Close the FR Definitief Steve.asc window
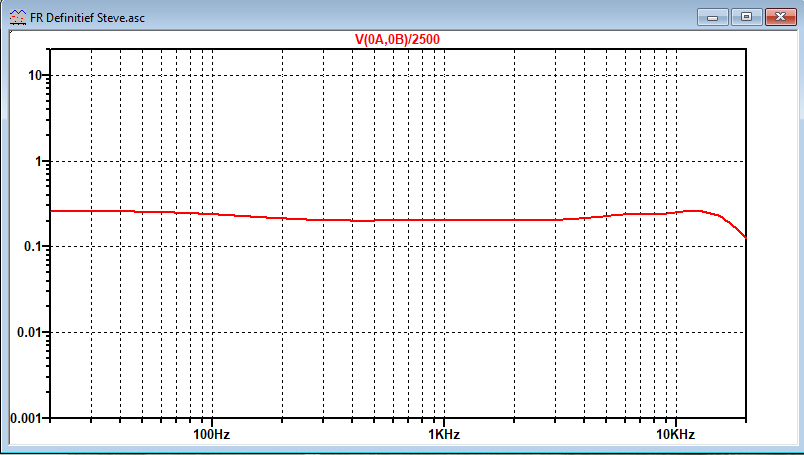 [780, 17]
